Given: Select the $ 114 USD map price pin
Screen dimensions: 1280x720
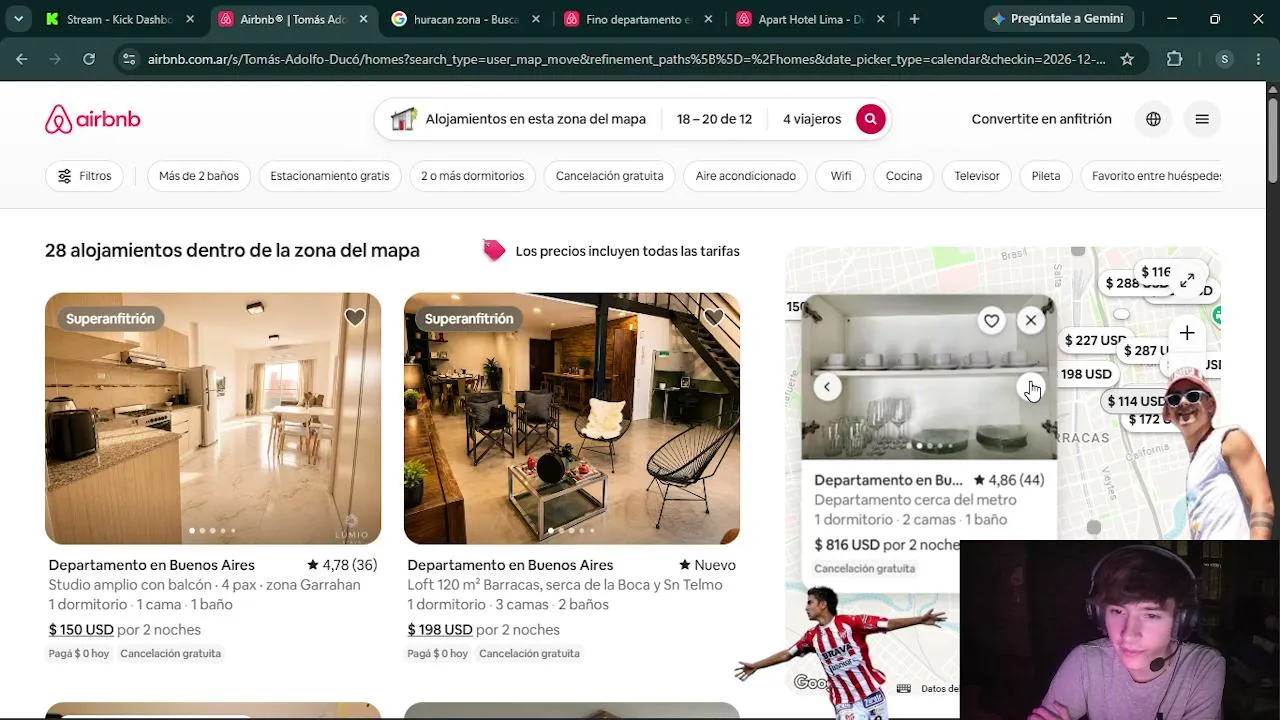Looking at the screenshot, I should (x=1136, y=401).
